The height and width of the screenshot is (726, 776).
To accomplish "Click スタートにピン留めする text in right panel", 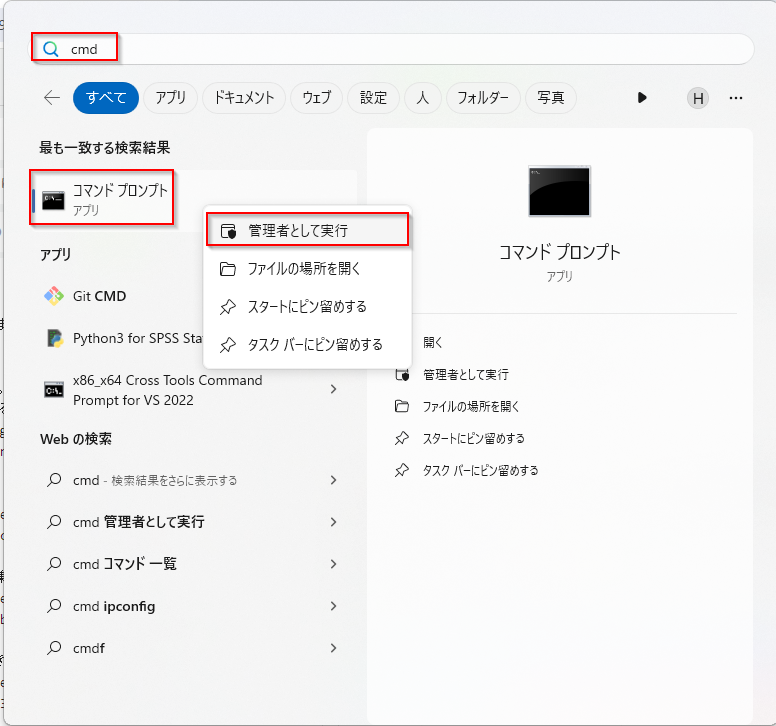I will (x=474, y=438).
